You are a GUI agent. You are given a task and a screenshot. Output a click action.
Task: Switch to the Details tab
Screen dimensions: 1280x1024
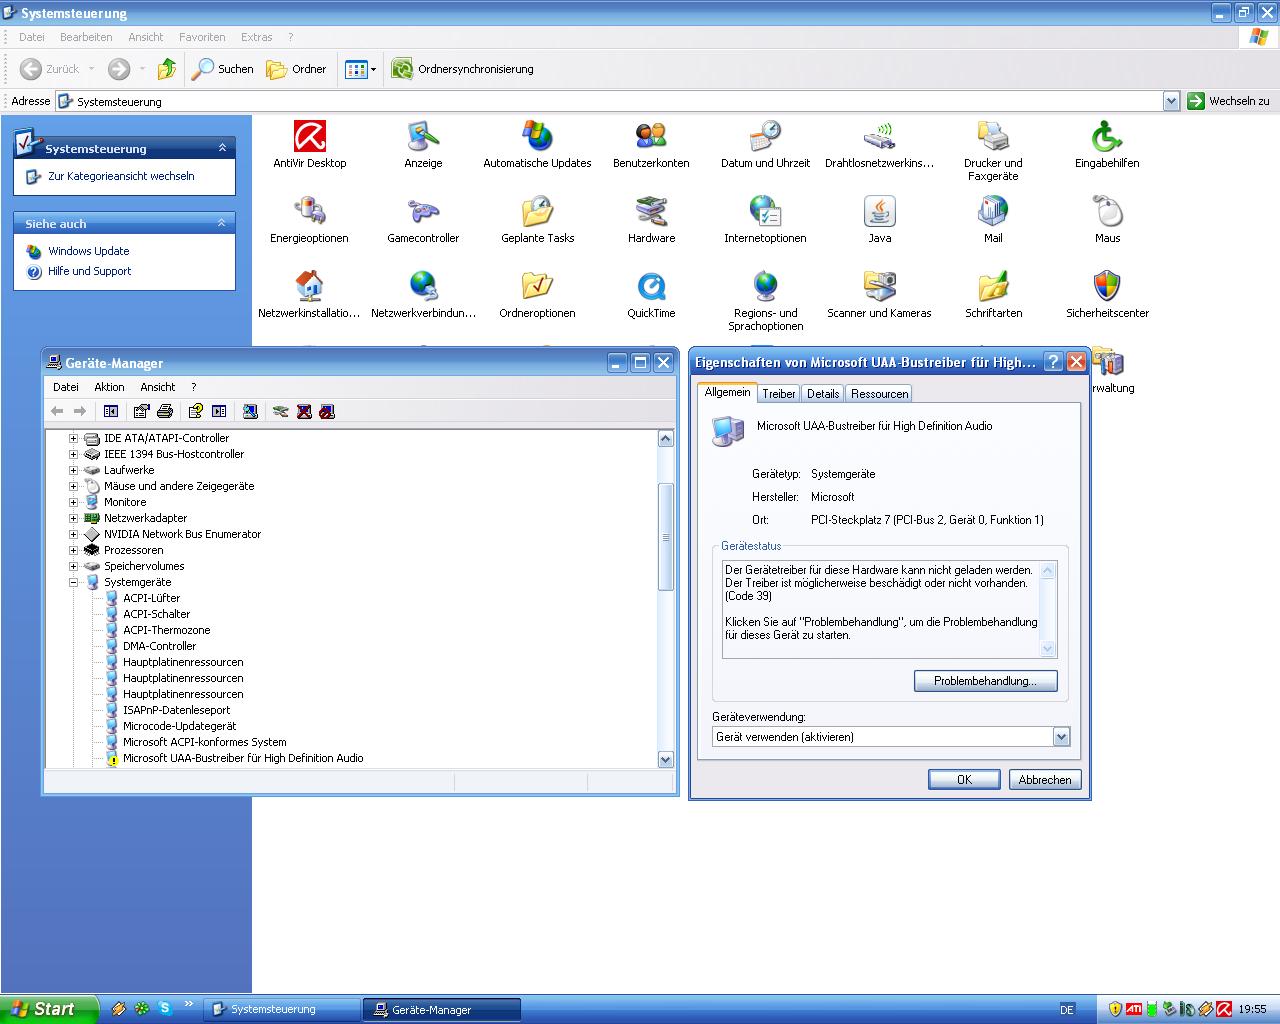point(823,394)
